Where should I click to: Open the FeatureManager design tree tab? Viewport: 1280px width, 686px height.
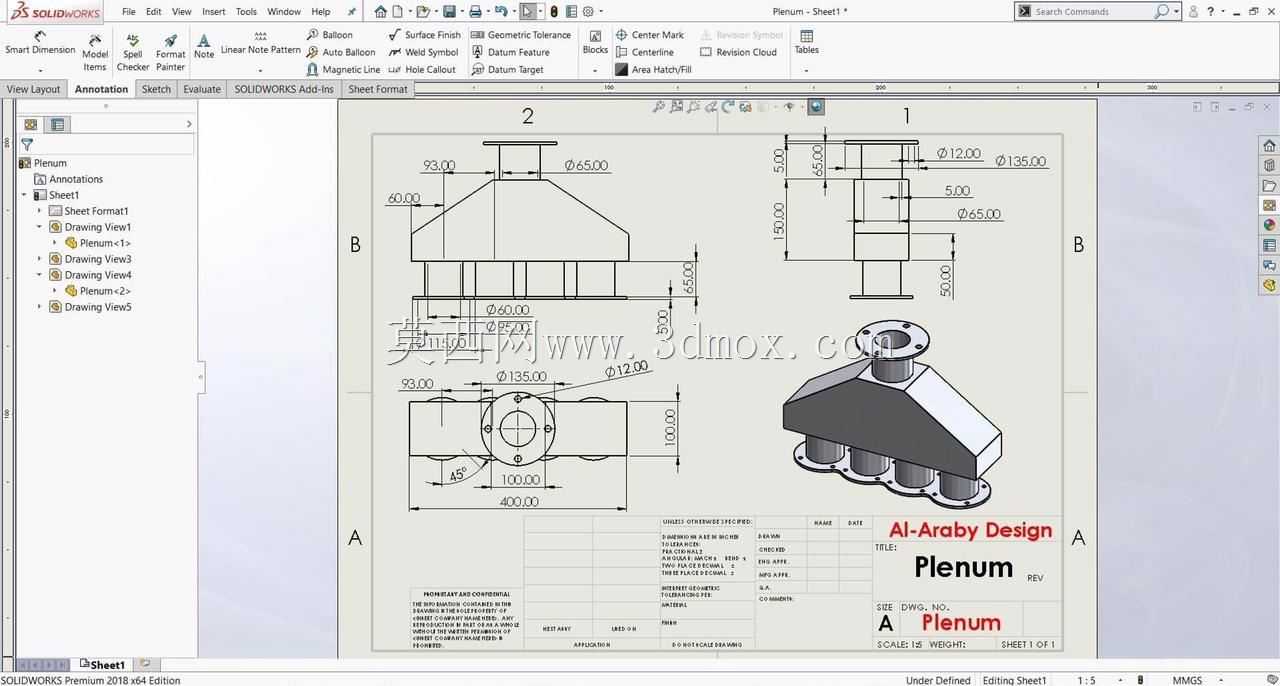tap(31, 124)
